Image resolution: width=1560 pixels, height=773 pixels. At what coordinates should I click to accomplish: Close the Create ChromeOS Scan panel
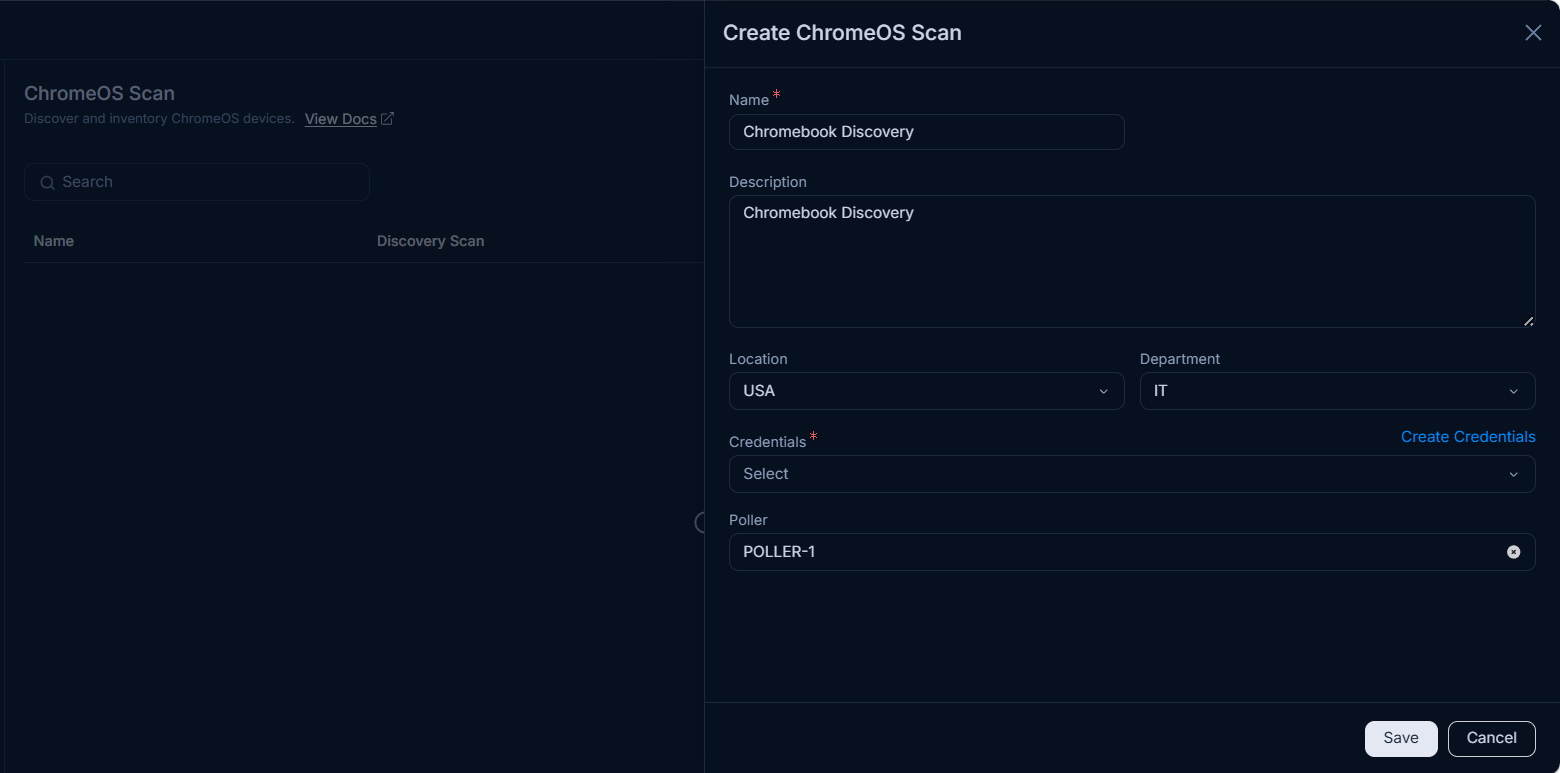(x=1533, y=33)
